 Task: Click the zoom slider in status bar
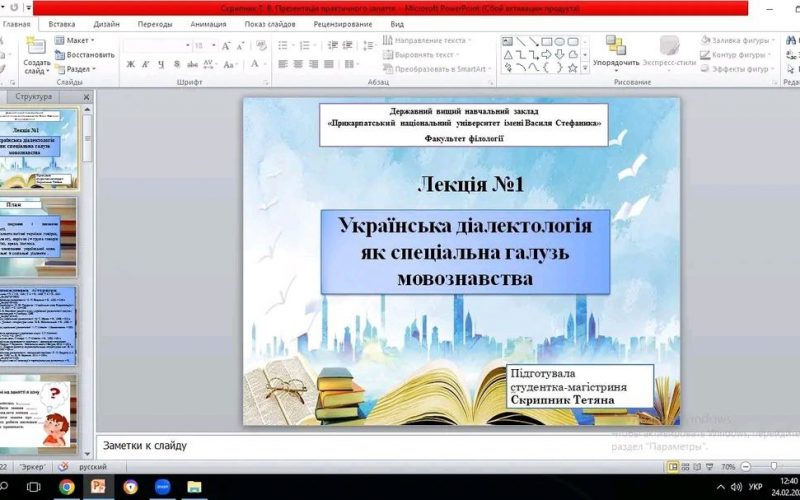point(776,466)
